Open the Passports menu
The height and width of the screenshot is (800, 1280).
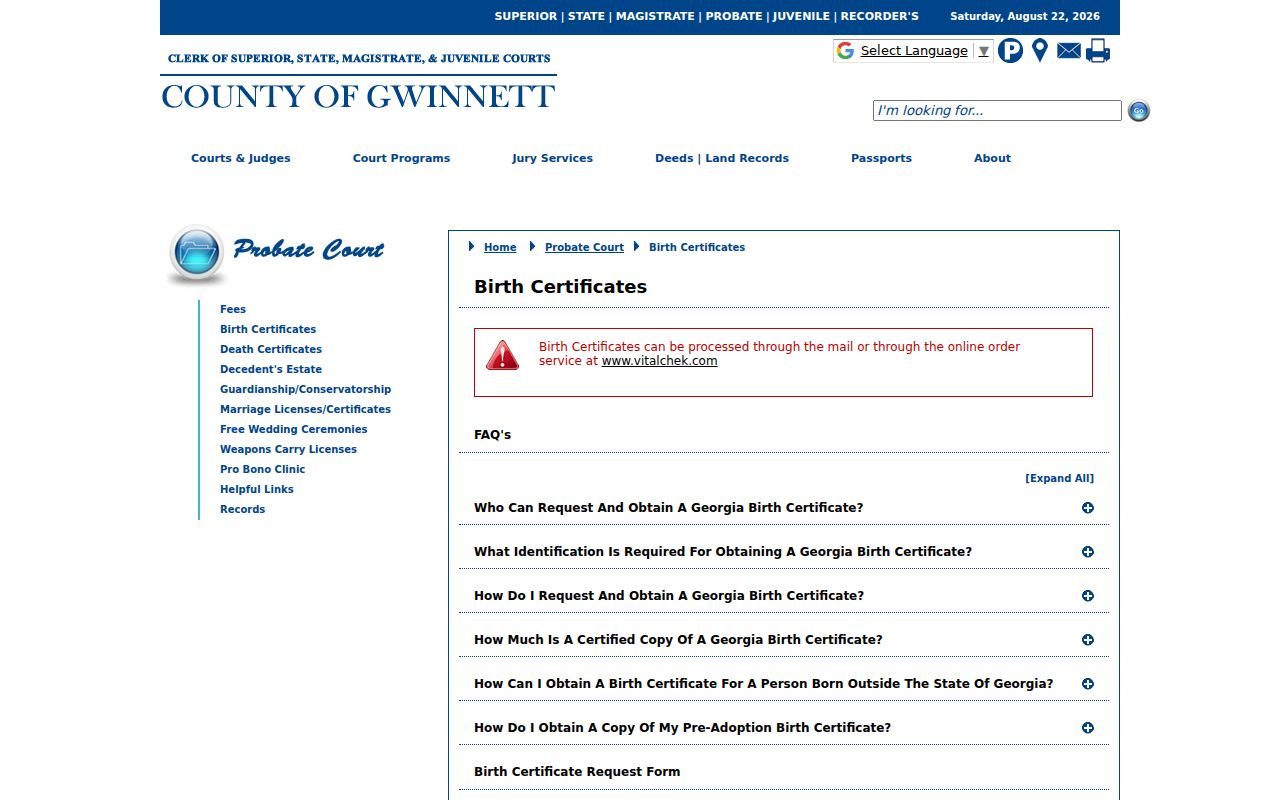click(881, 158)
